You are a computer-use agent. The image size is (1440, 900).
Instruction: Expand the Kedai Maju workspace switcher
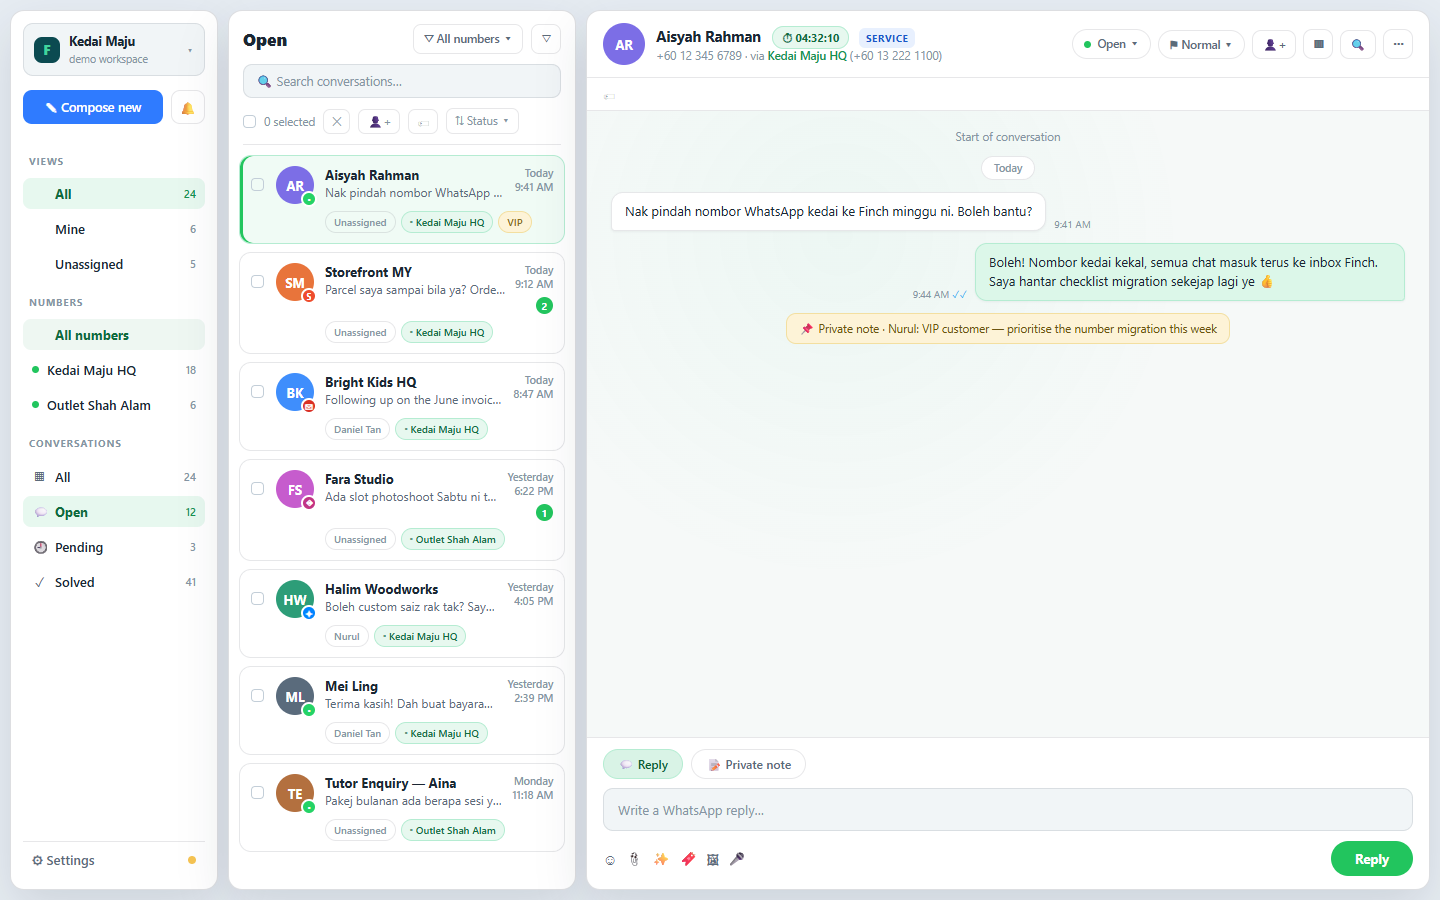114,50
